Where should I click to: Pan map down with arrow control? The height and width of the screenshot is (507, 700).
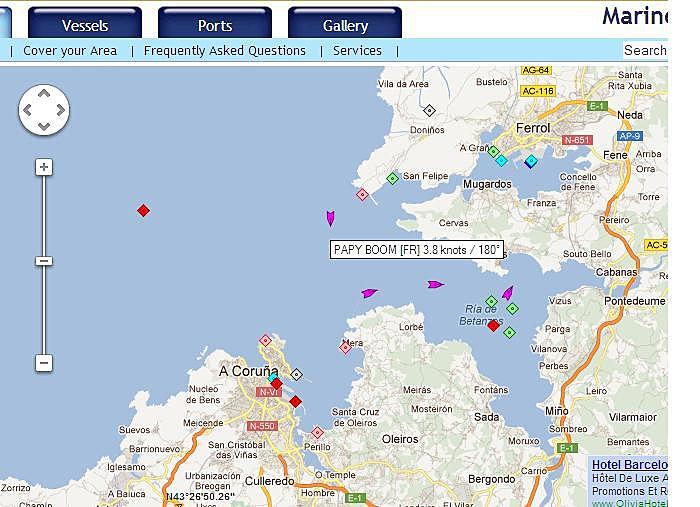[x=44, y=126]
